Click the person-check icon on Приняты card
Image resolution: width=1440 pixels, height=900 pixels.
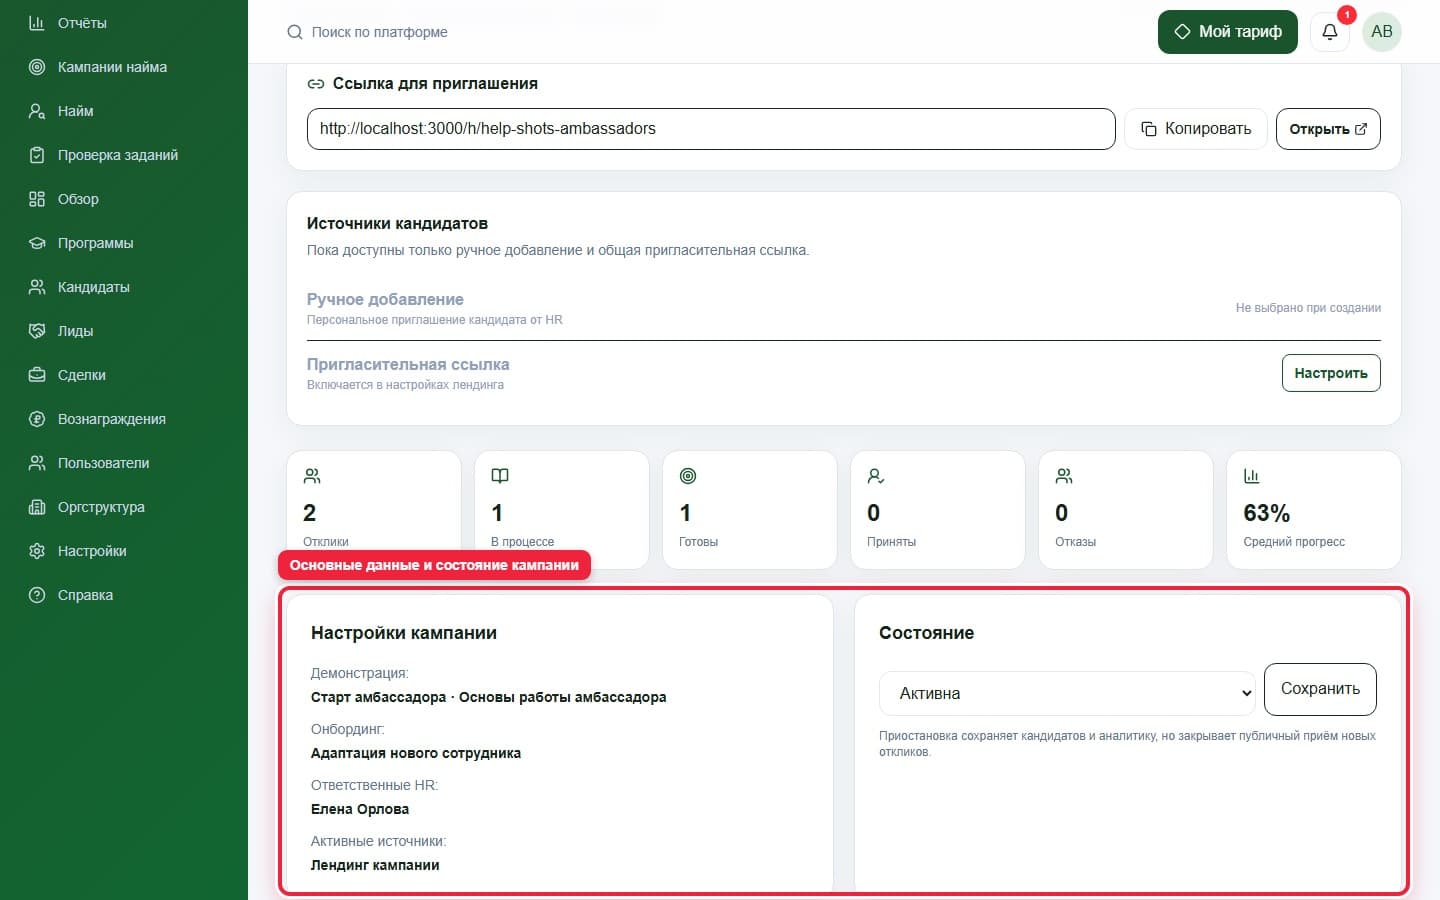(876, 476)
